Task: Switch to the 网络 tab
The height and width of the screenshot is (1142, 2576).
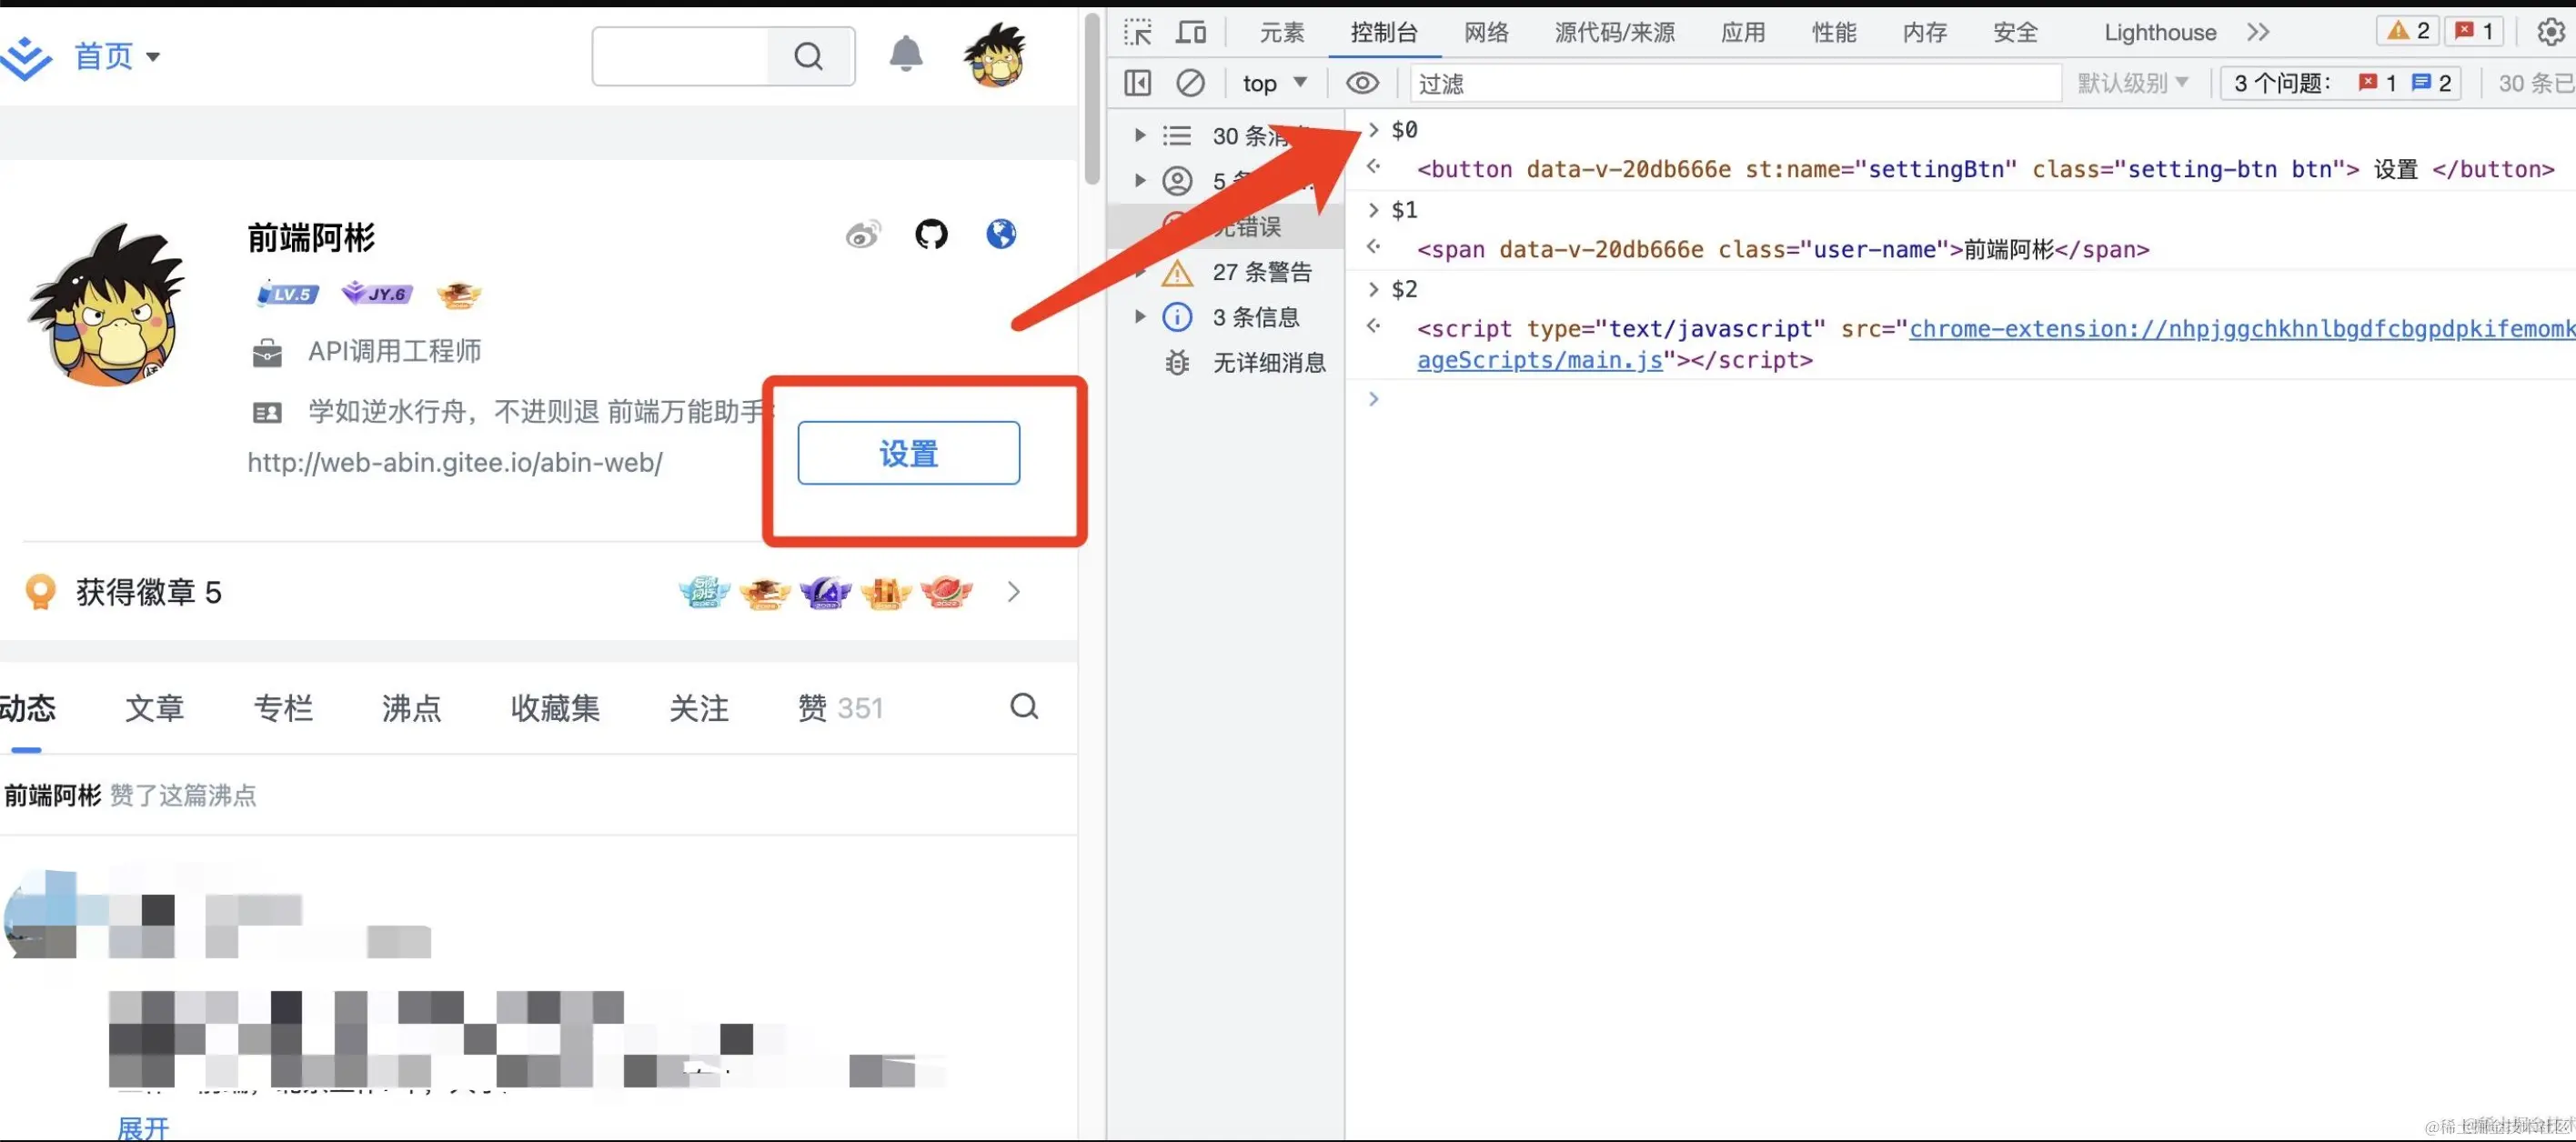Action: [1486, 32]
